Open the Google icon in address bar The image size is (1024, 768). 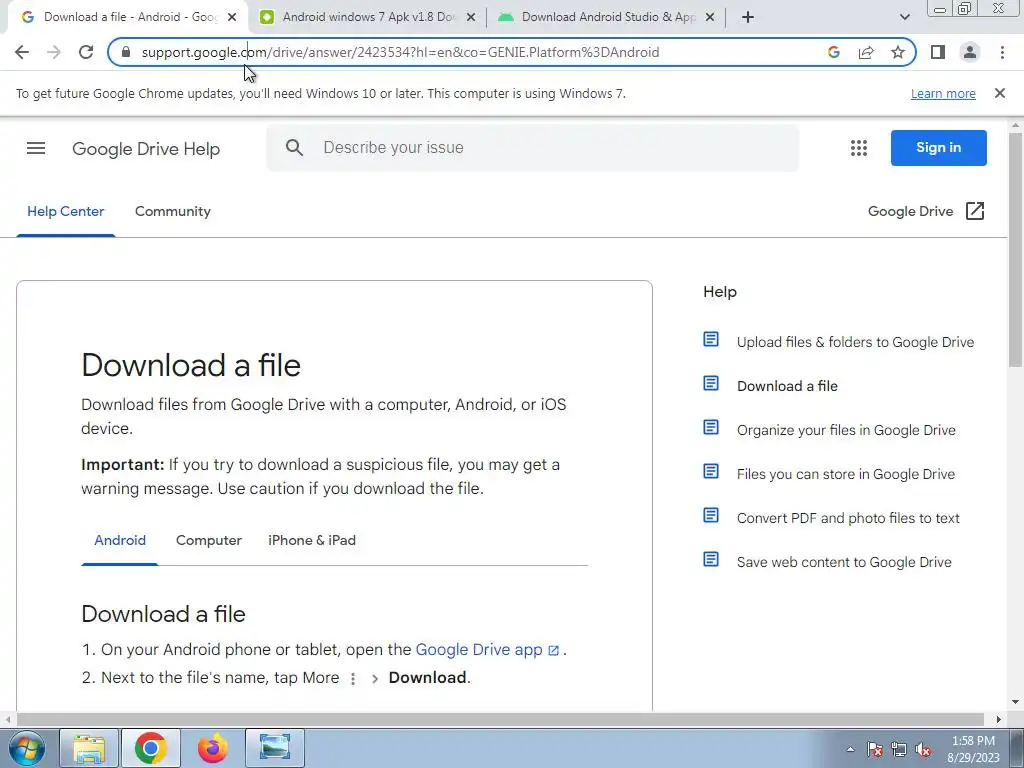coord(833,52)
